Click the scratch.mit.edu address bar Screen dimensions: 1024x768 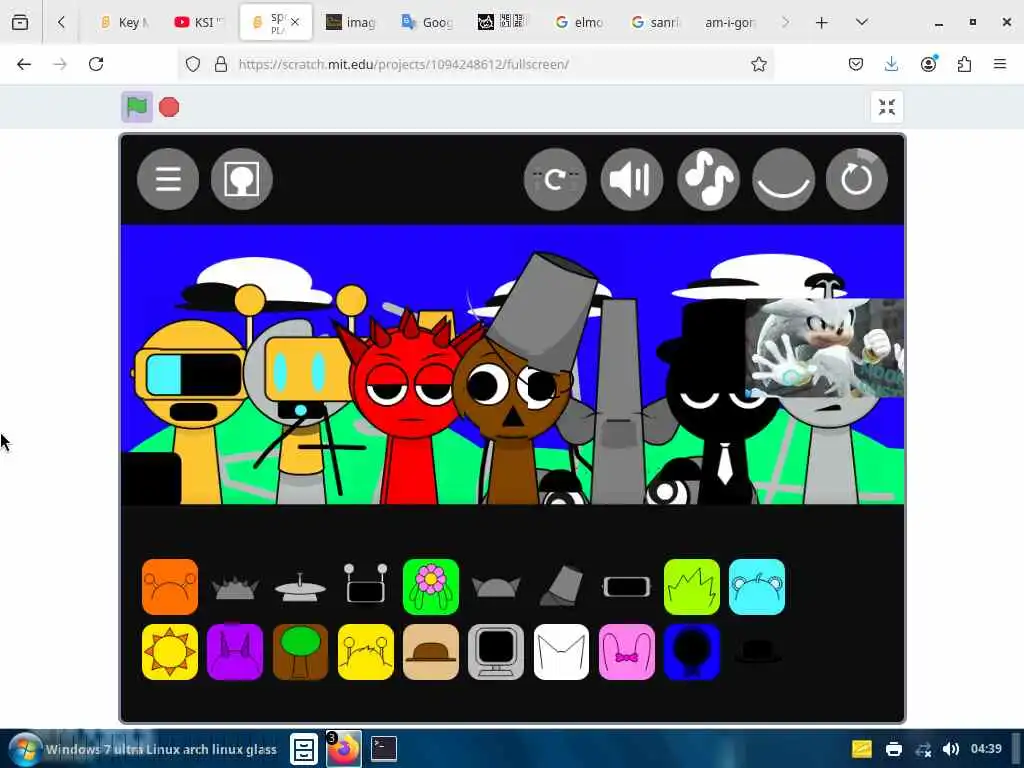[x=475, y=64]
